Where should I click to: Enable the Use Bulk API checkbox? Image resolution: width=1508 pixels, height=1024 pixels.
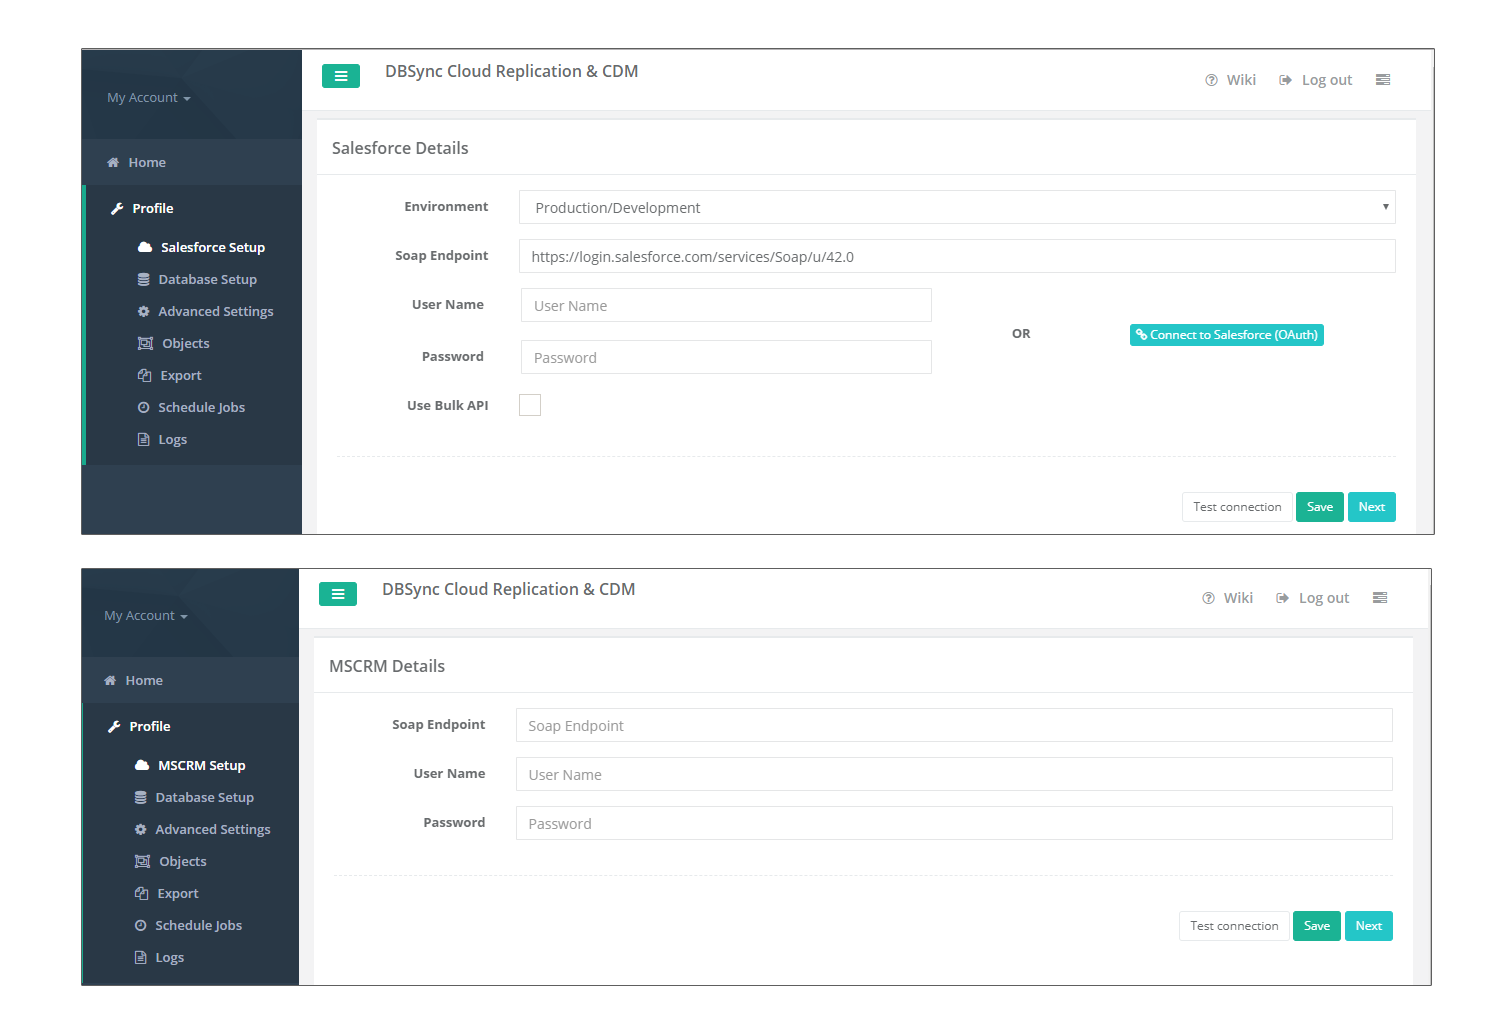[530, 405]
